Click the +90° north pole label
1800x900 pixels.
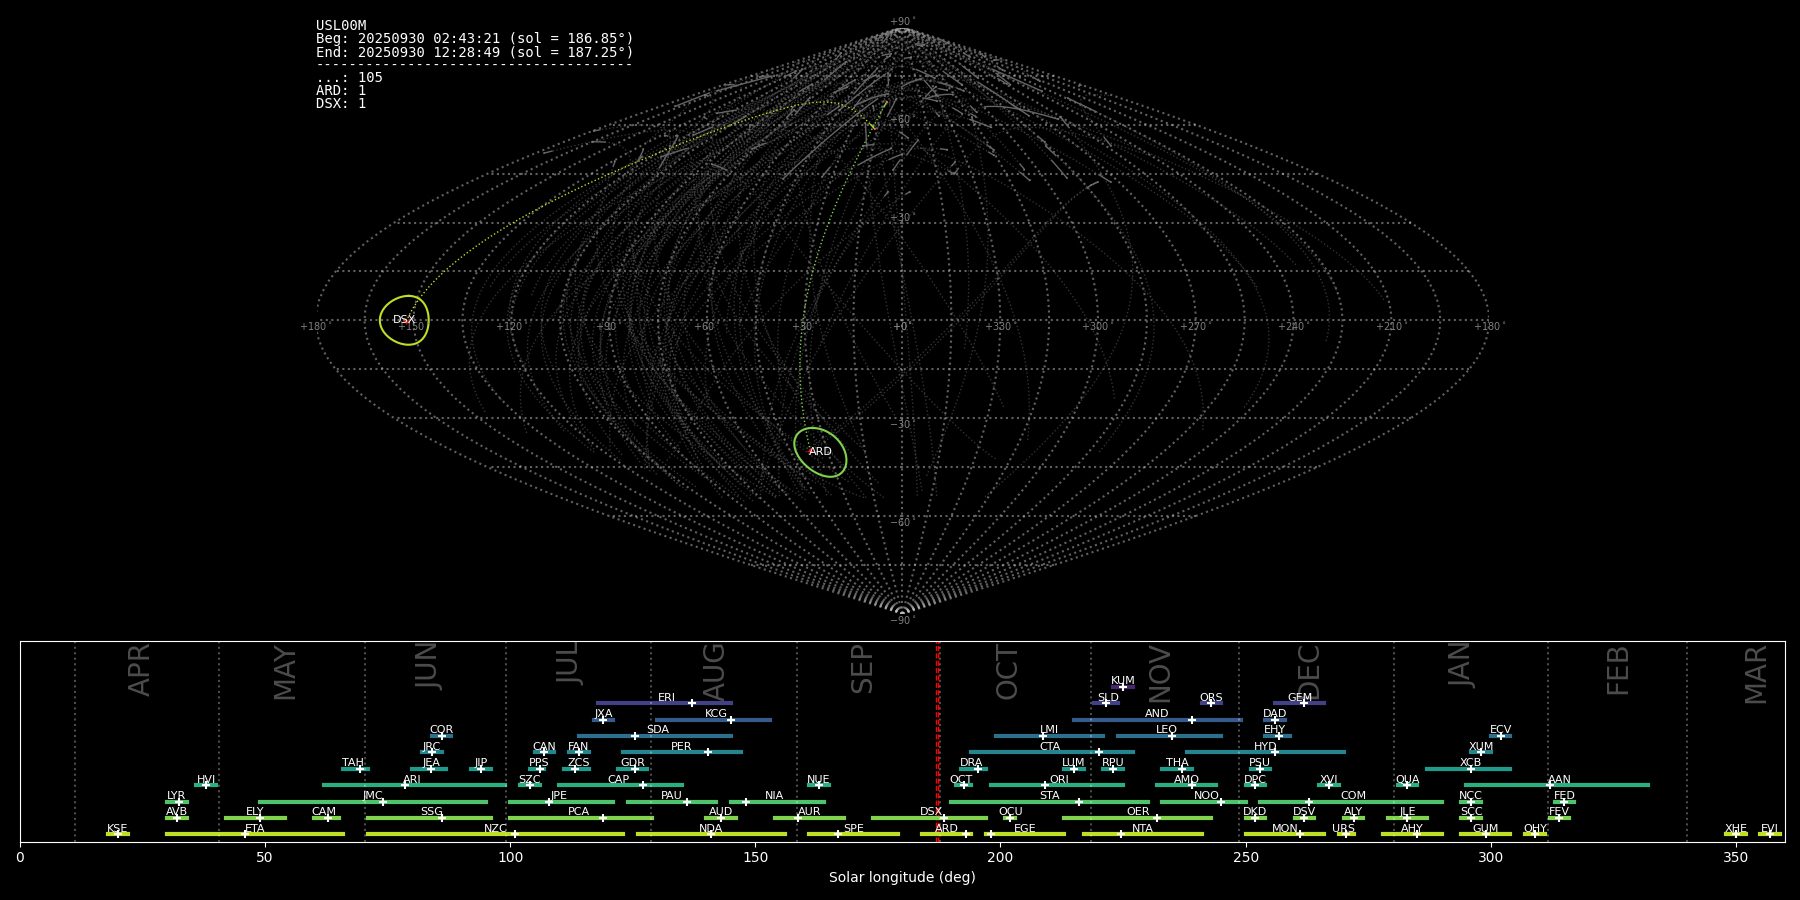pos(902,21)
